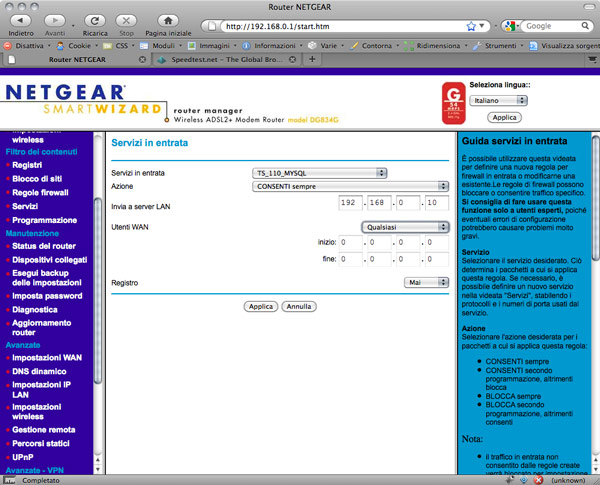Open the tab list button
This screenshot has width=600, height=485.
click(x=592, y=59)
